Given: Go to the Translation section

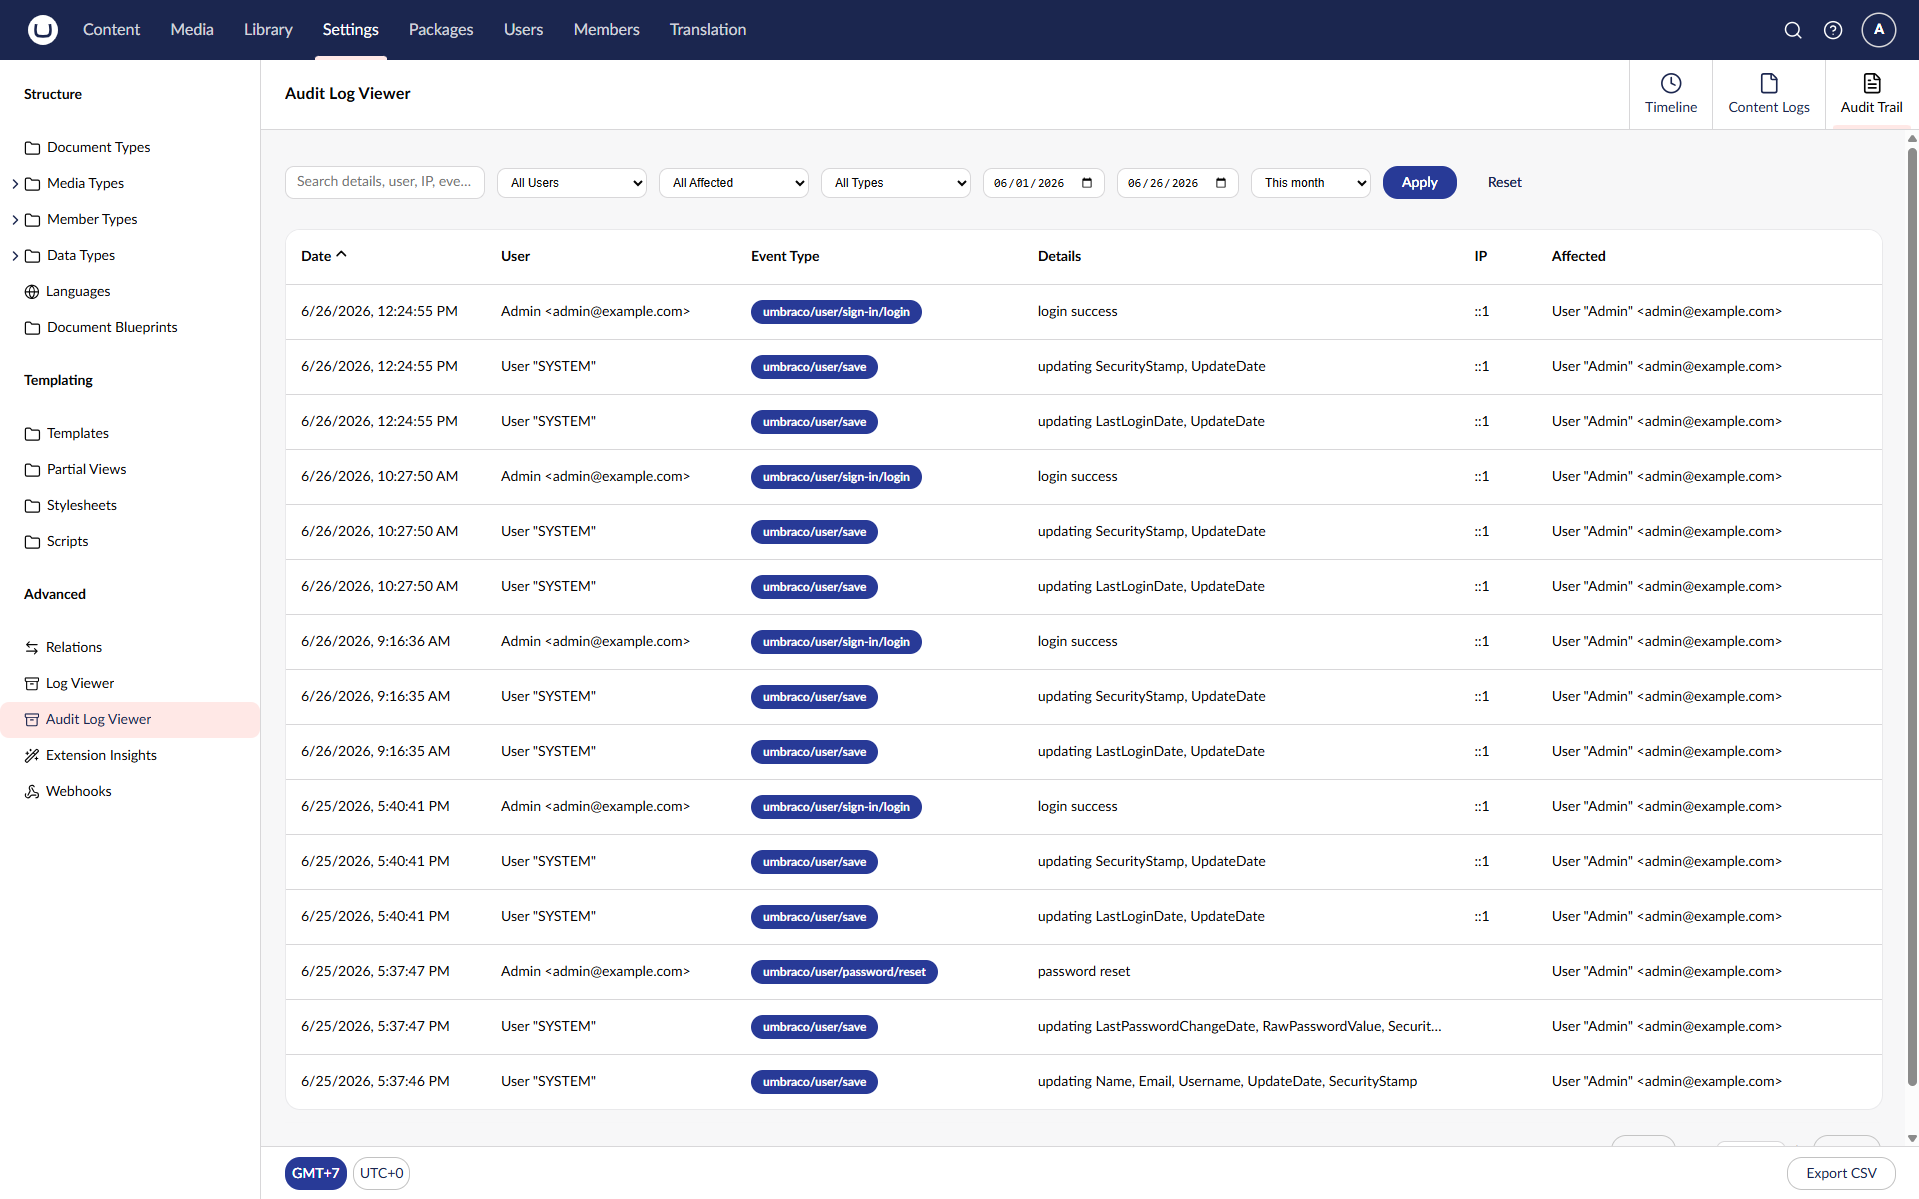Looking at the screenshot, I should click(x=708, y=30).
